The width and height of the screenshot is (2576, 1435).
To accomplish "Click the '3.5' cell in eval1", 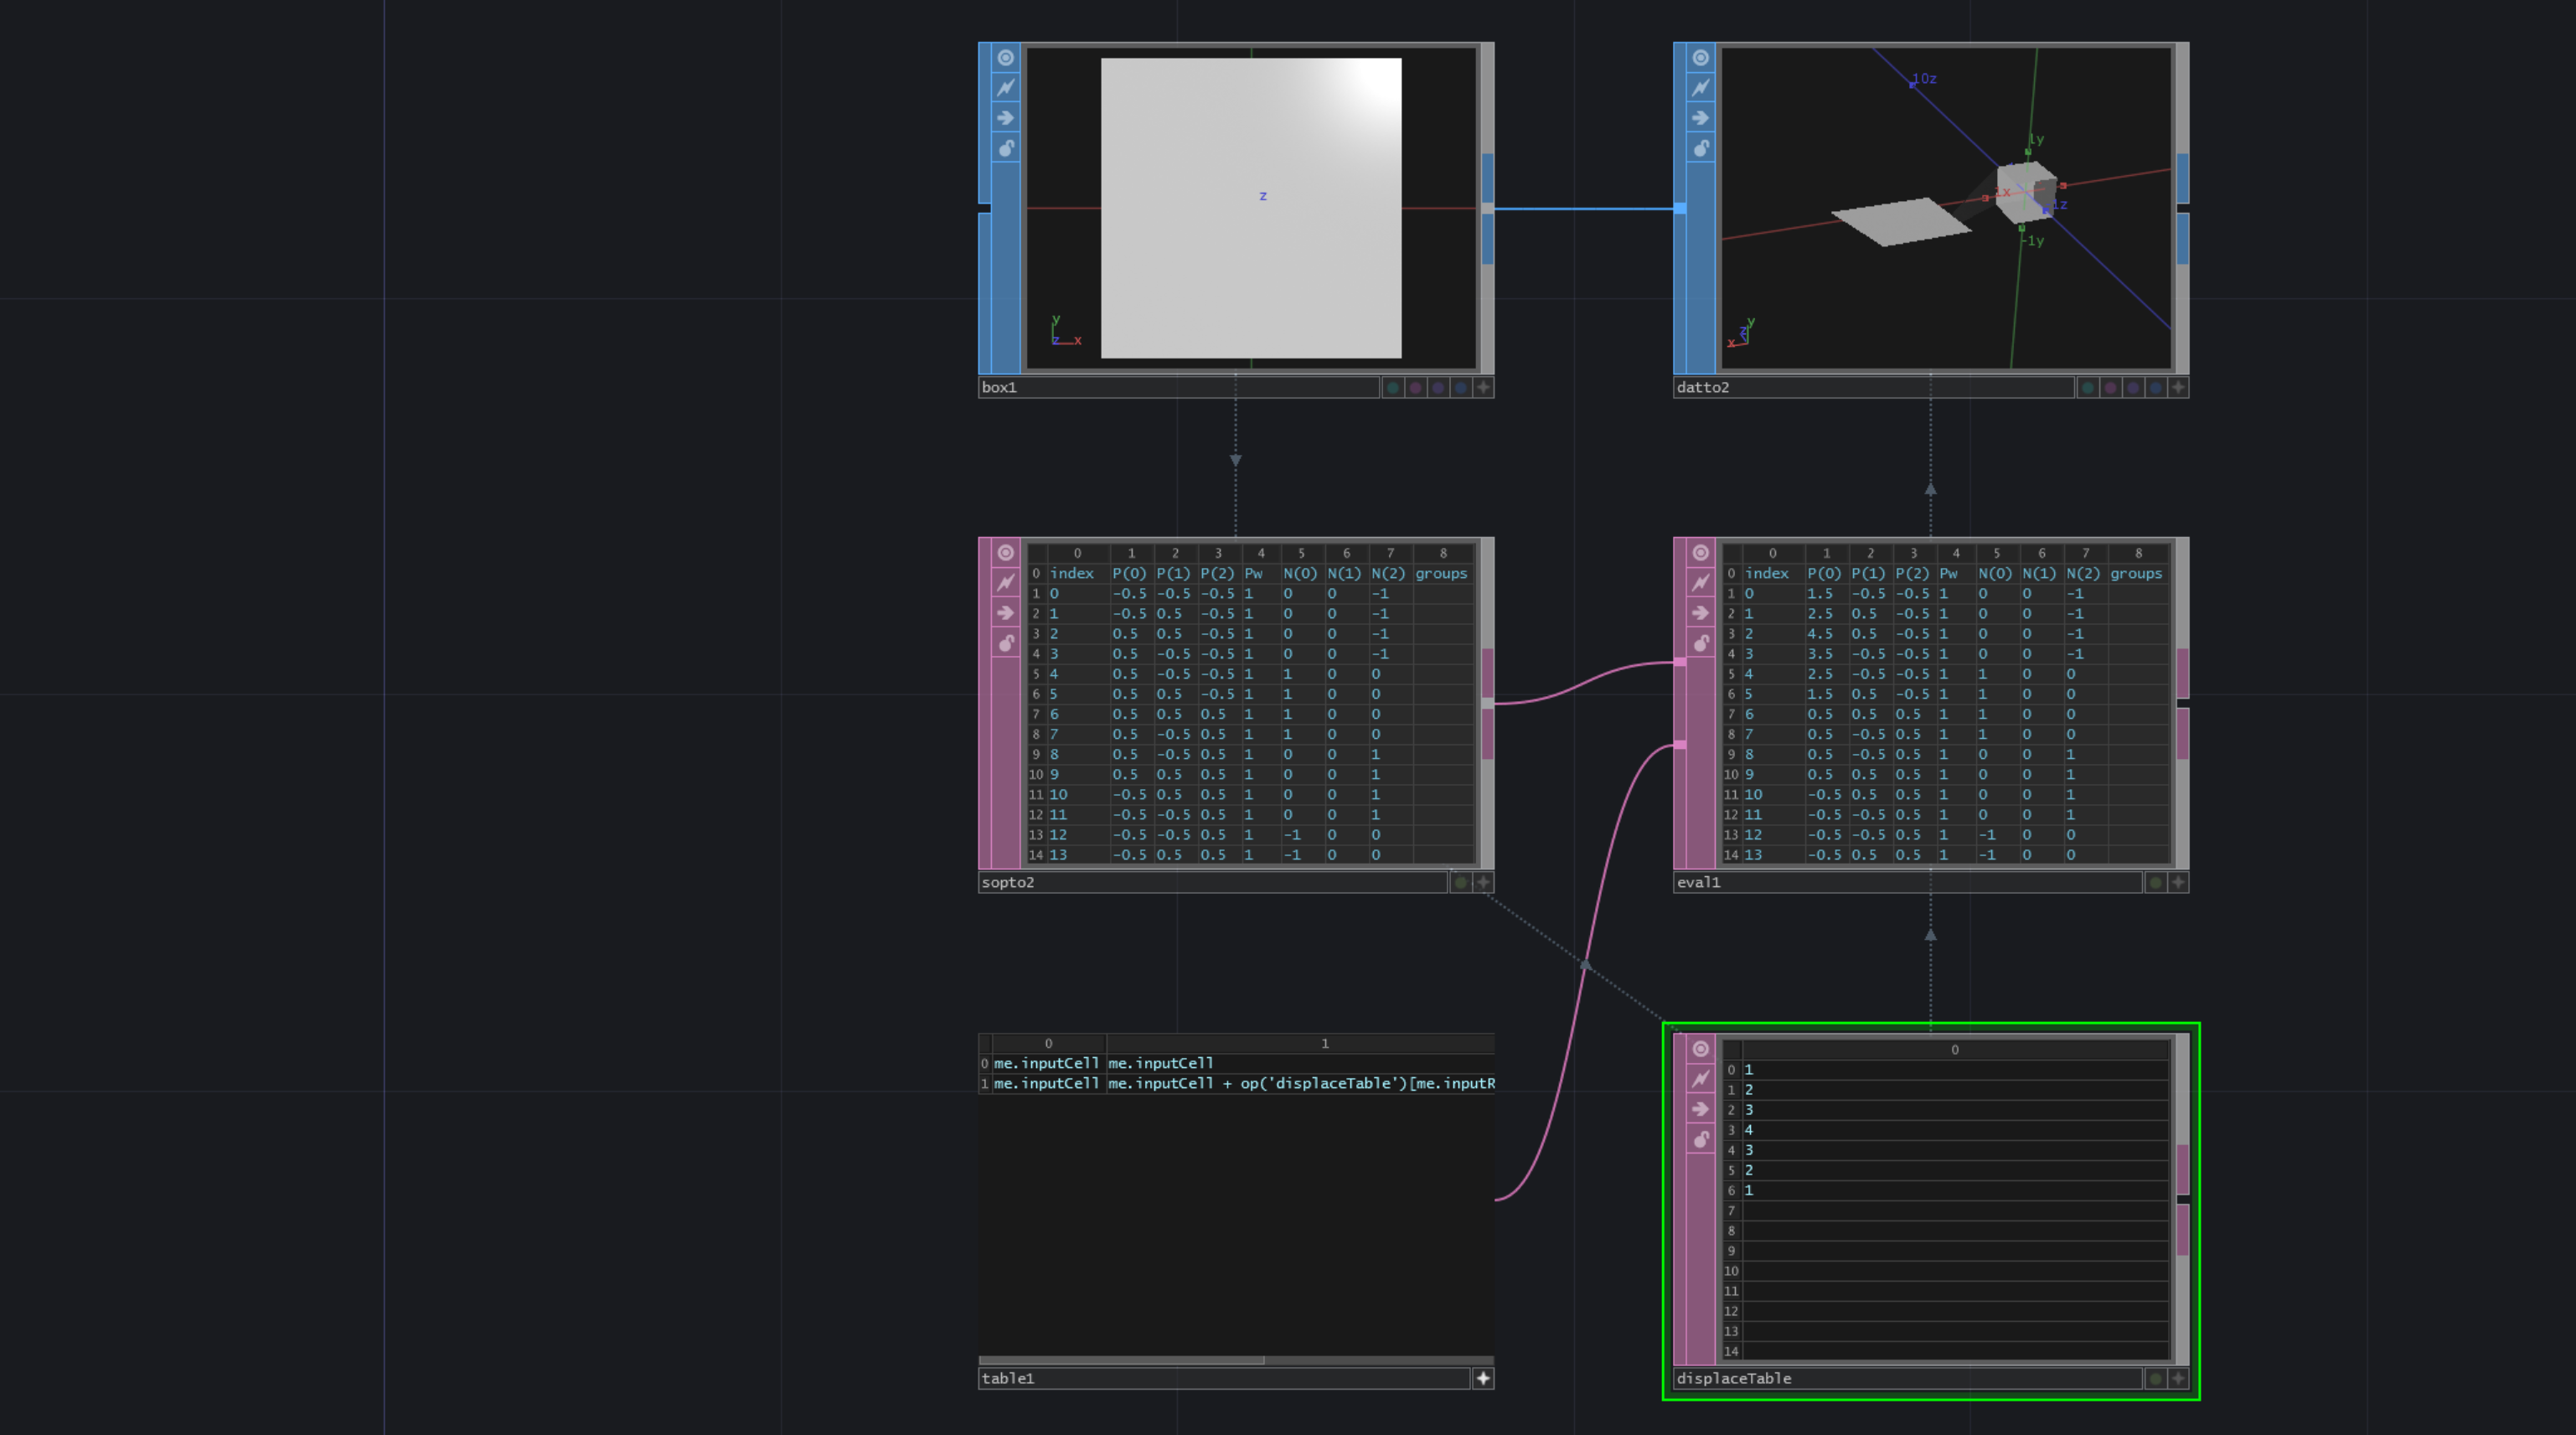I will [x=1826, y=653].
